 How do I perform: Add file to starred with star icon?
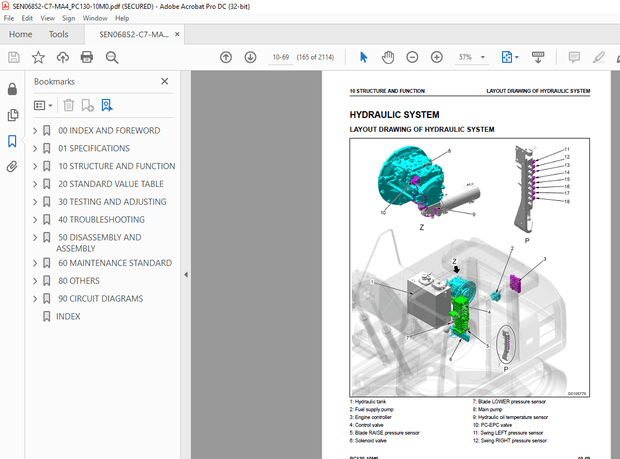click(x=38, y=57)
